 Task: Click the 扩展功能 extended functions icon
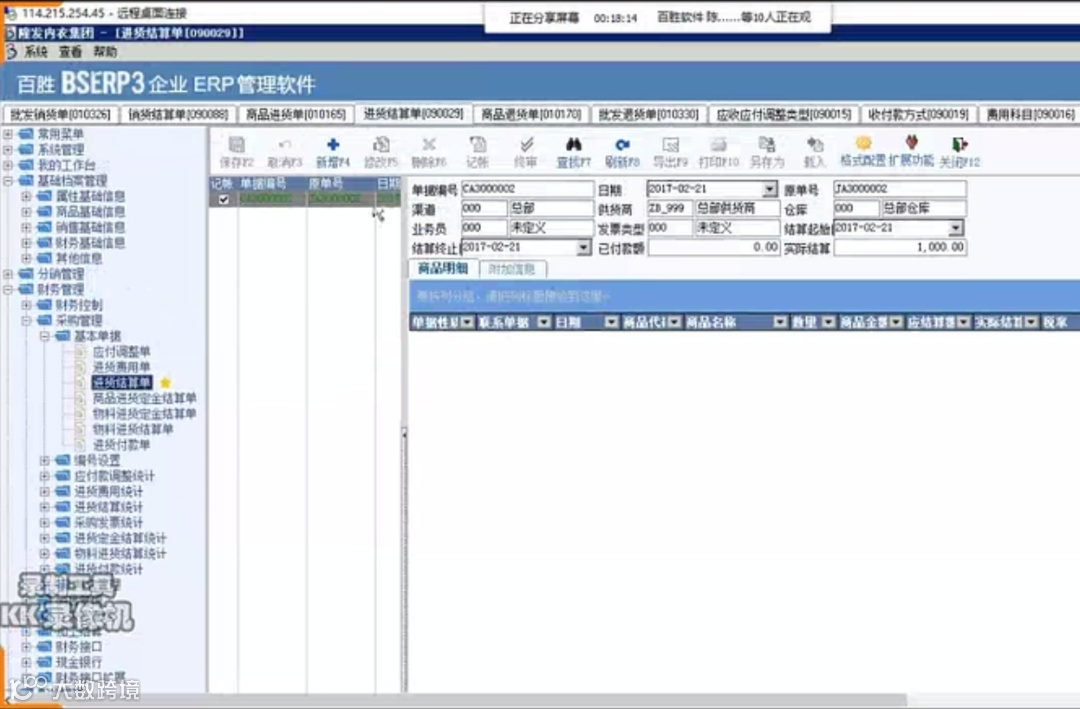coord(911,143)
